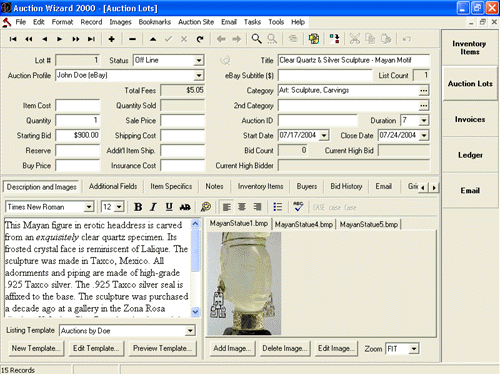Open Listing Template dropdown Auctions by Doe

click(190, 331)
